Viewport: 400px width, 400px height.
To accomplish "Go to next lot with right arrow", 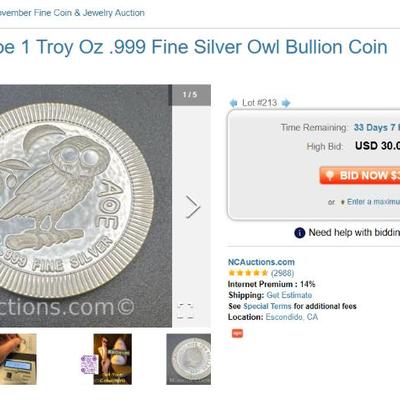I will click(286, 103).
